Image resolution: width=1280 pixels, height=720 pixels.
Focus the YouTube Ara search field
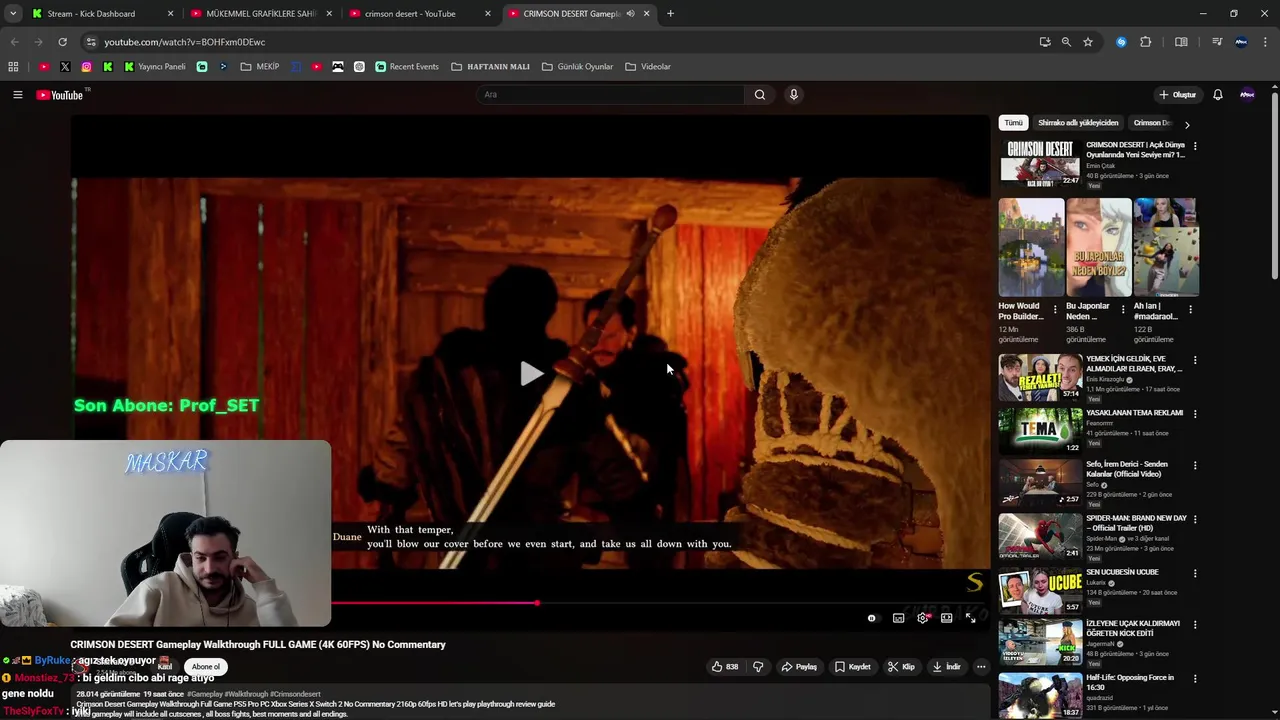[x=610, y=95]
